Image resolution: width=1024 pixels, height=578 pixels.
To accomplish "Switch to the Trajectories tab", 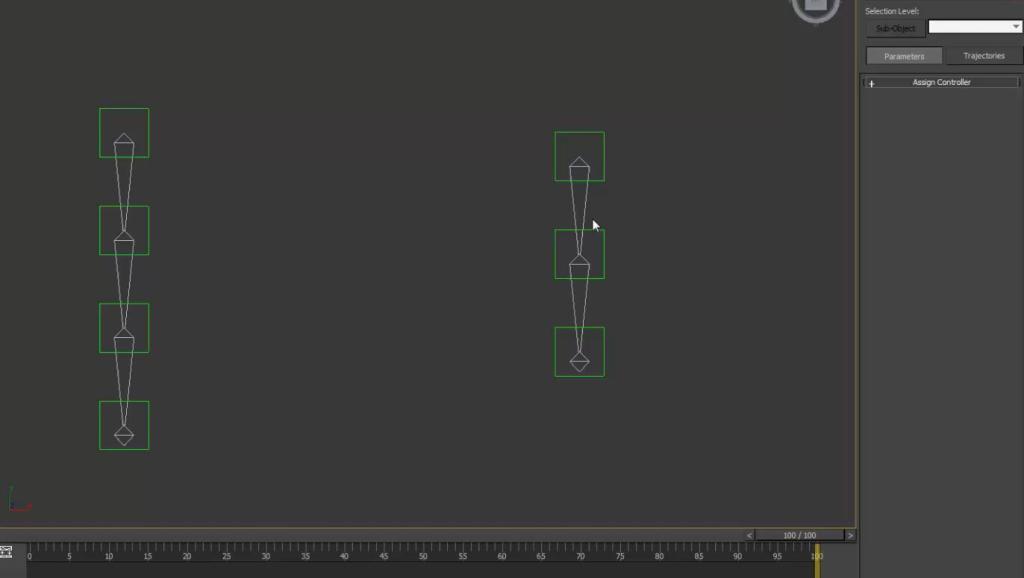I will pyautogui.click(x=984, y=56).
